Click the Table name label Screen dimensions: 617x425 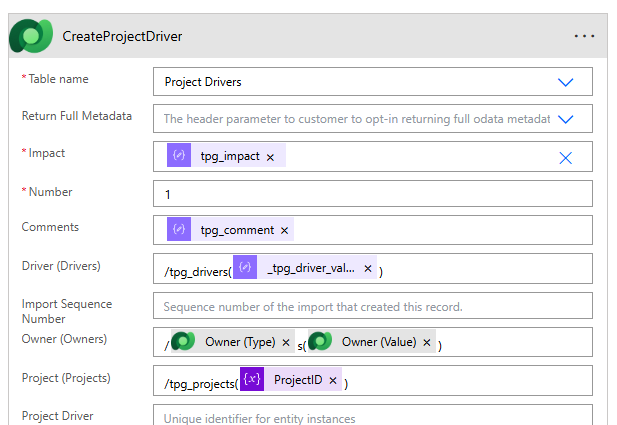pos(58,79)
